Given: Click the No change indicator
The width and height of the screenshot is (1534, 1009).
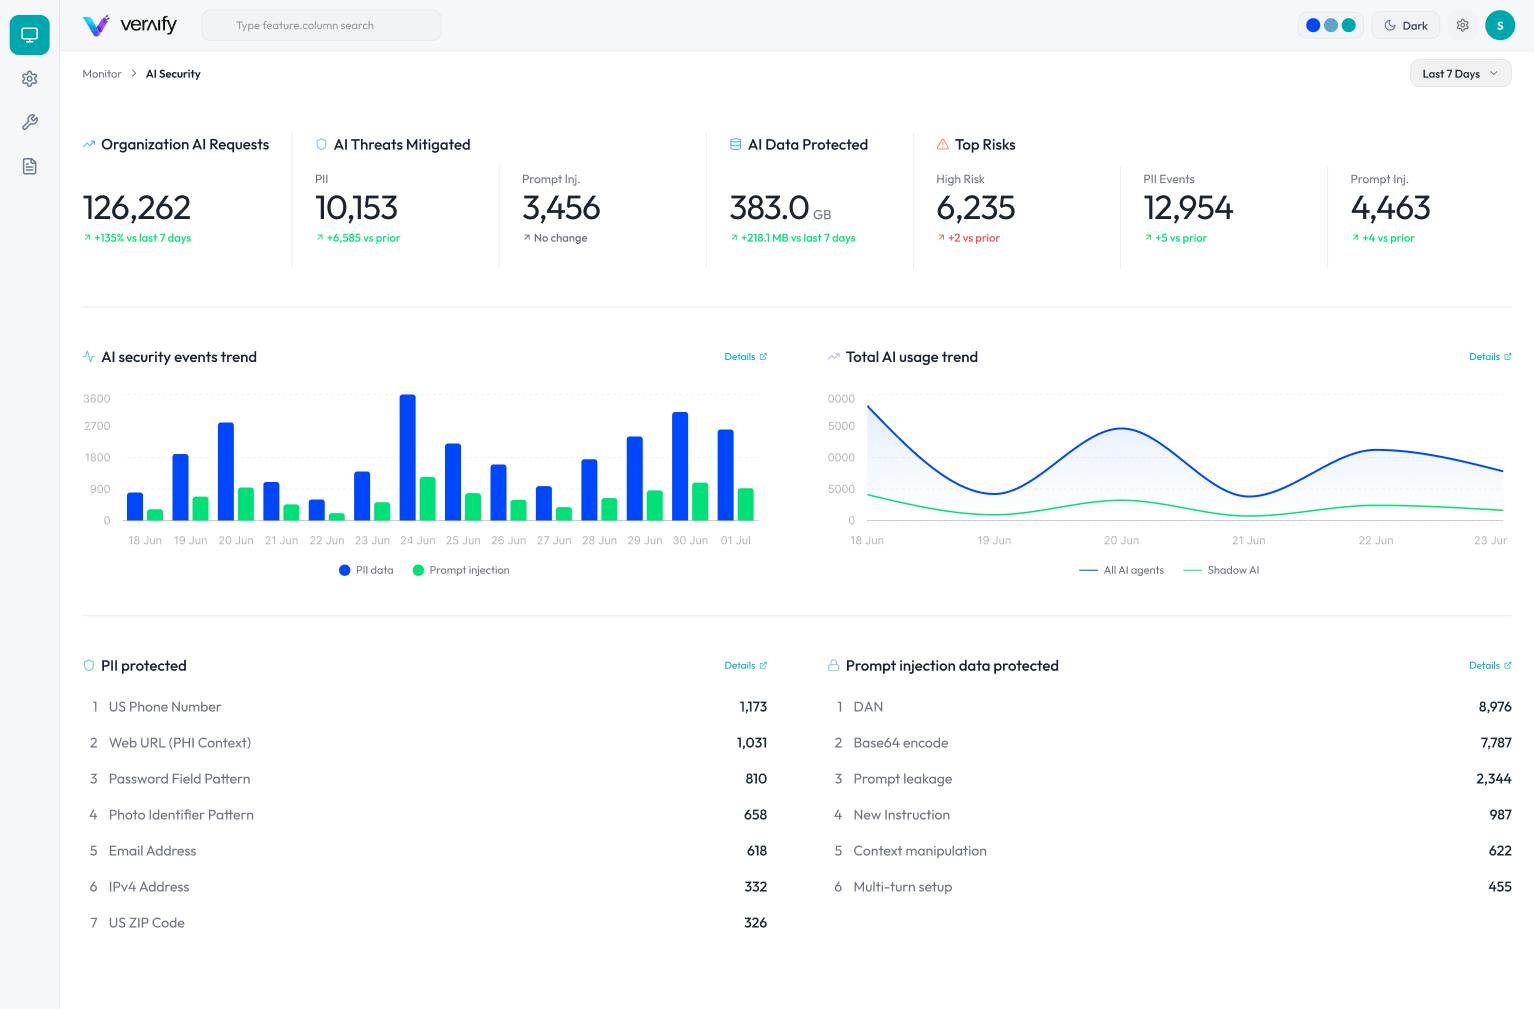Looking at the screenshot, I should (555, 238).
